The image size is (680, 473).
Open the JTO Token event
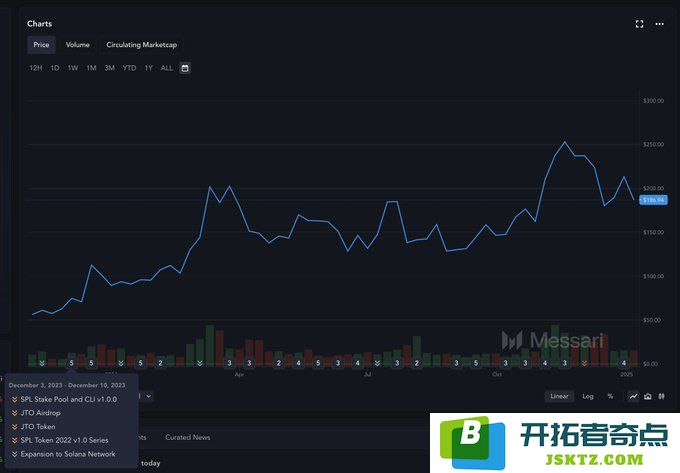(x=38, y=427)
